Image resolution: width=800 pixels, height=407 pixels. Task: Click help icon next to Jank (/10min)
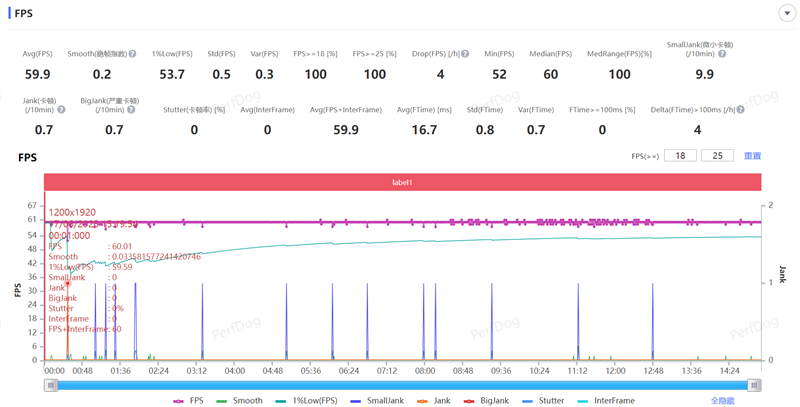[x=62, y=110]
